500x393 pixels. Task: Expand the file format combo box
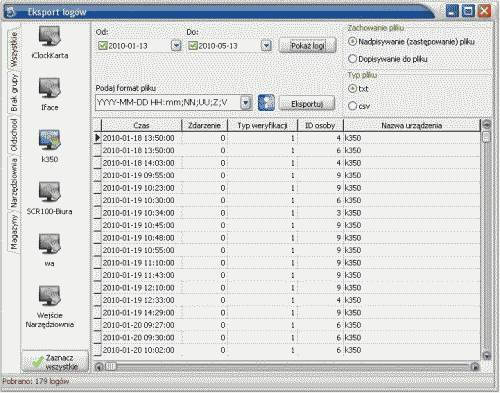click(246, 103)
